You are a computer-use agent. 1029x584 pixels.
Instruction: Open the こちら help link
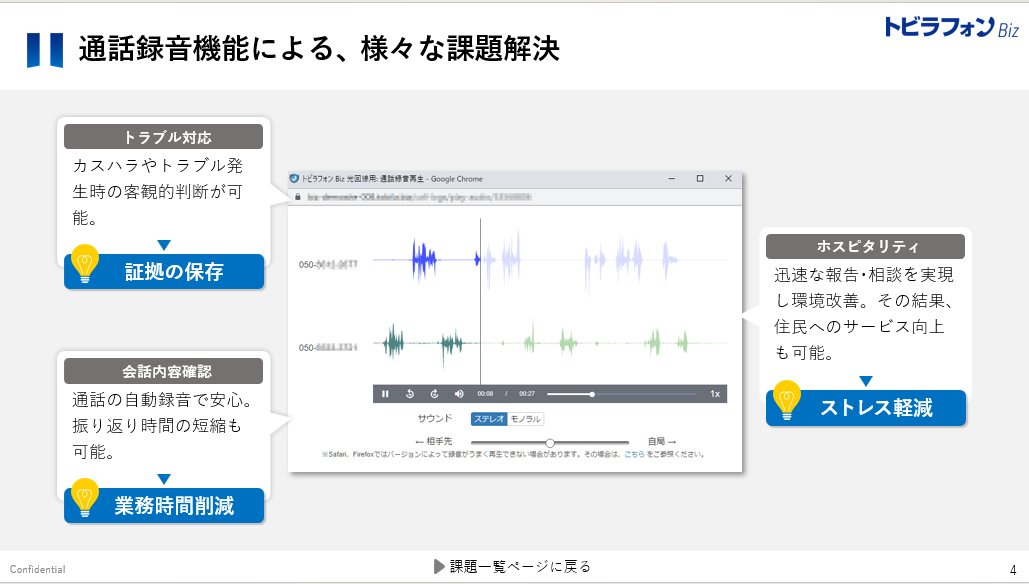tap(634, 454)
